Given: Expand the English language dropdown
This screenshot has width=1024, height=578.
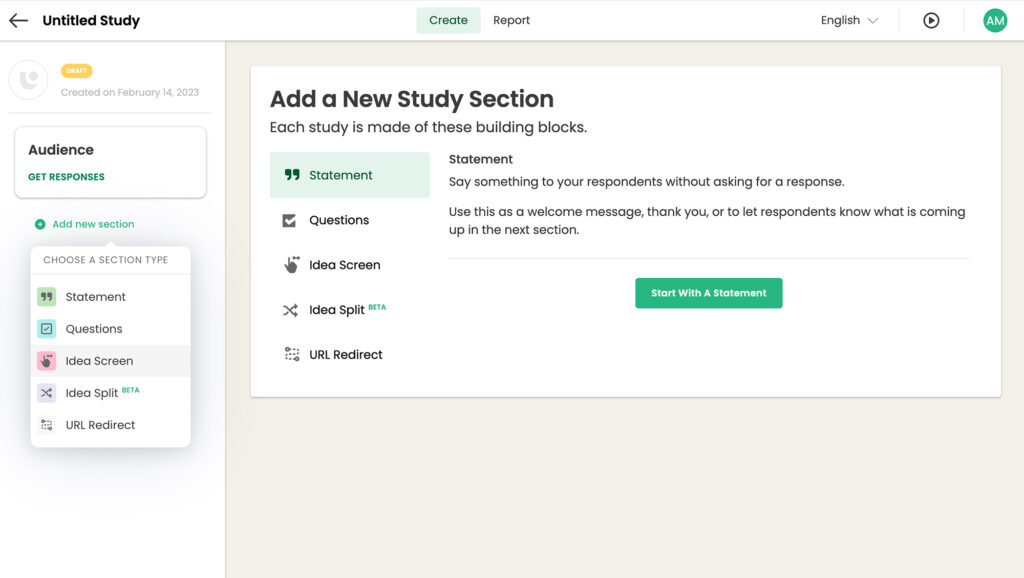Looking at the screenshot, I should point(849,20).
